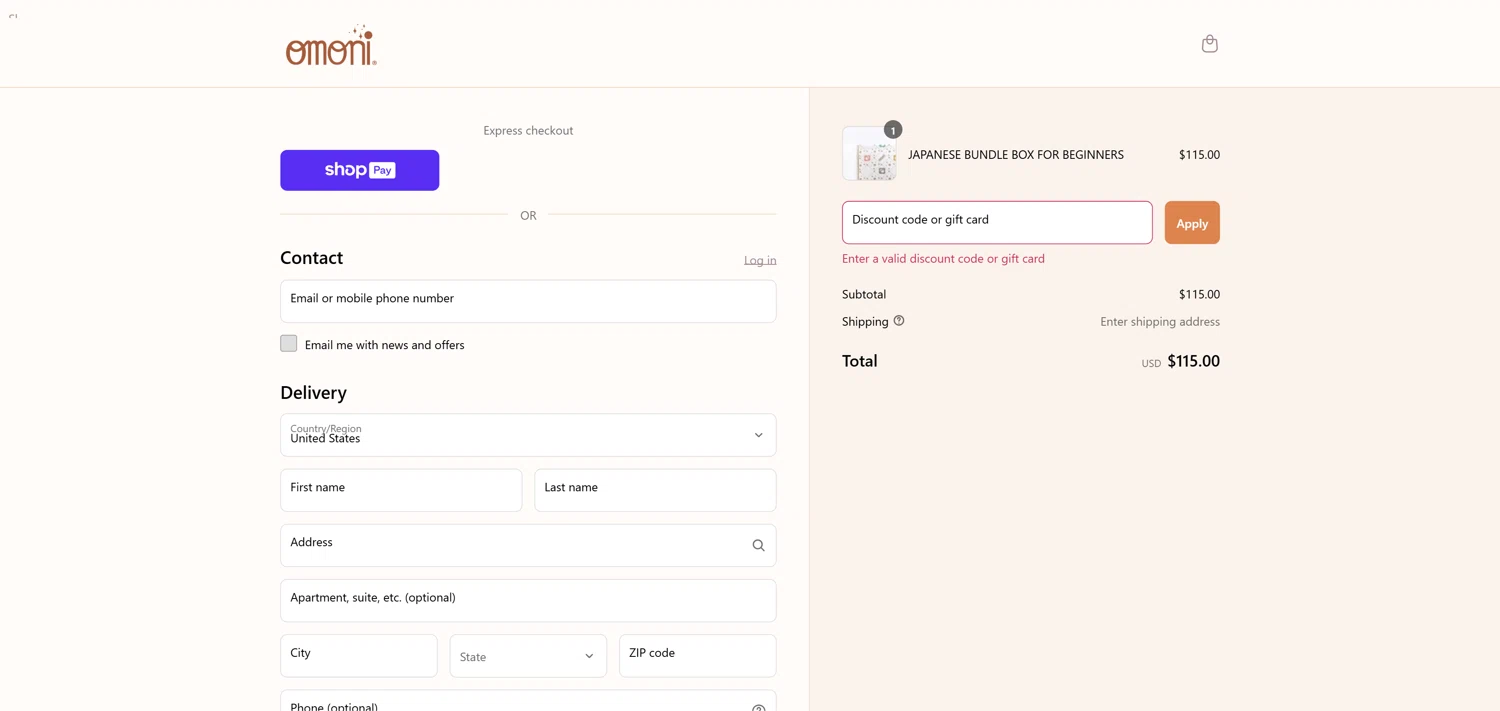1500x711 pixels.
Task: Click the Phone (optional) field
Action: 528,701
